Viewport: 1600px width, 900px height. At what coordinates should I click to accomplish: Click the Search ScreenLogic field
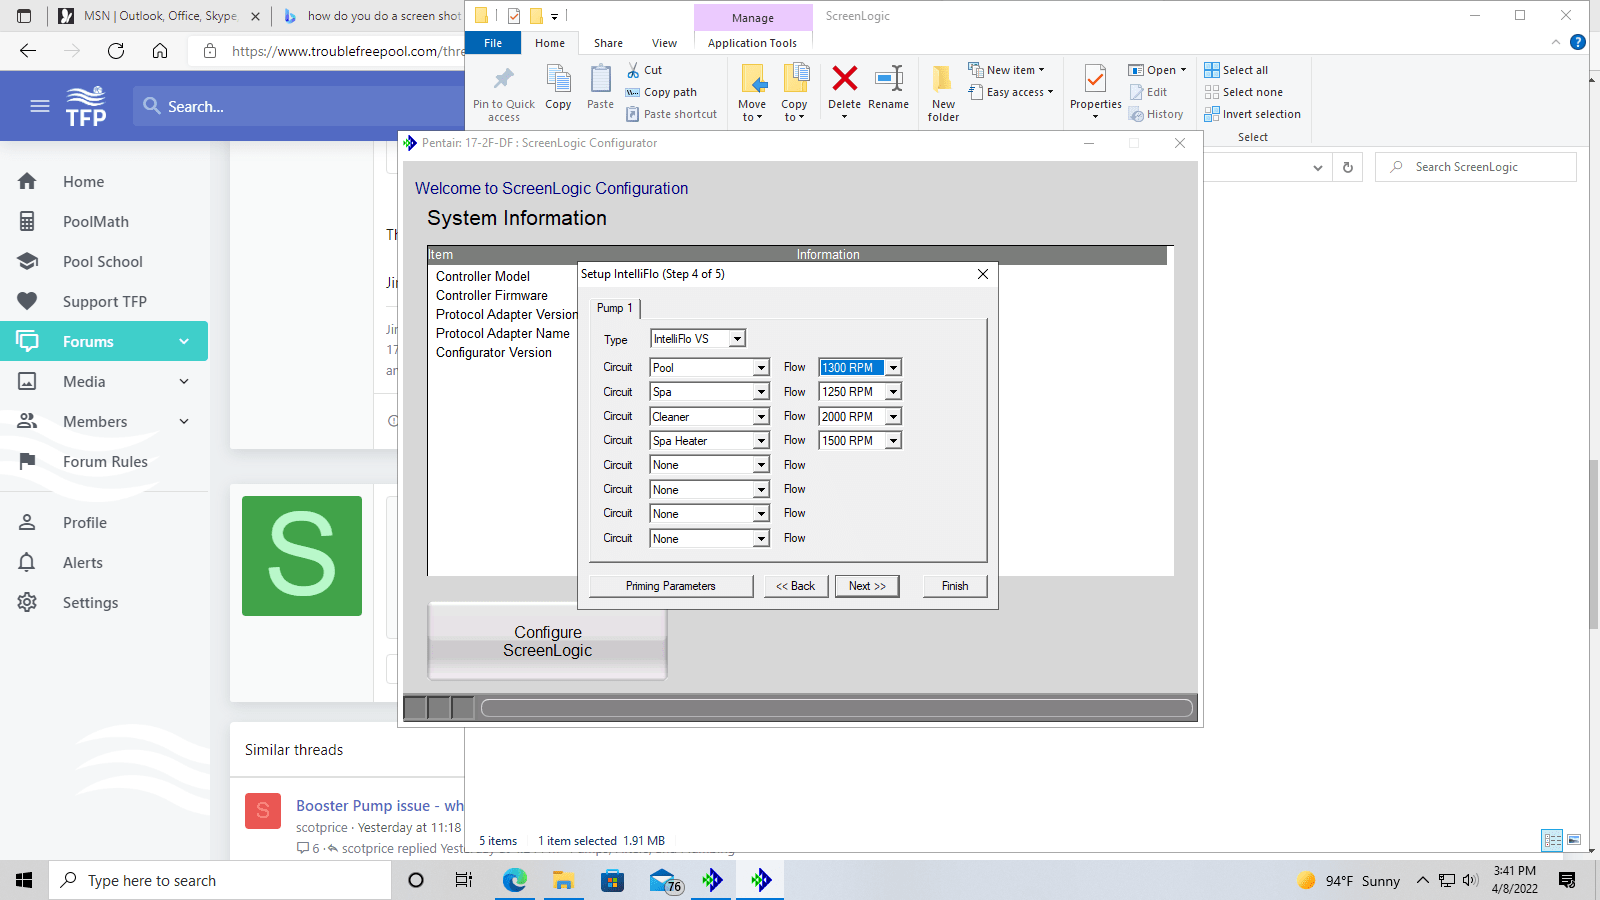(1476, 167)
